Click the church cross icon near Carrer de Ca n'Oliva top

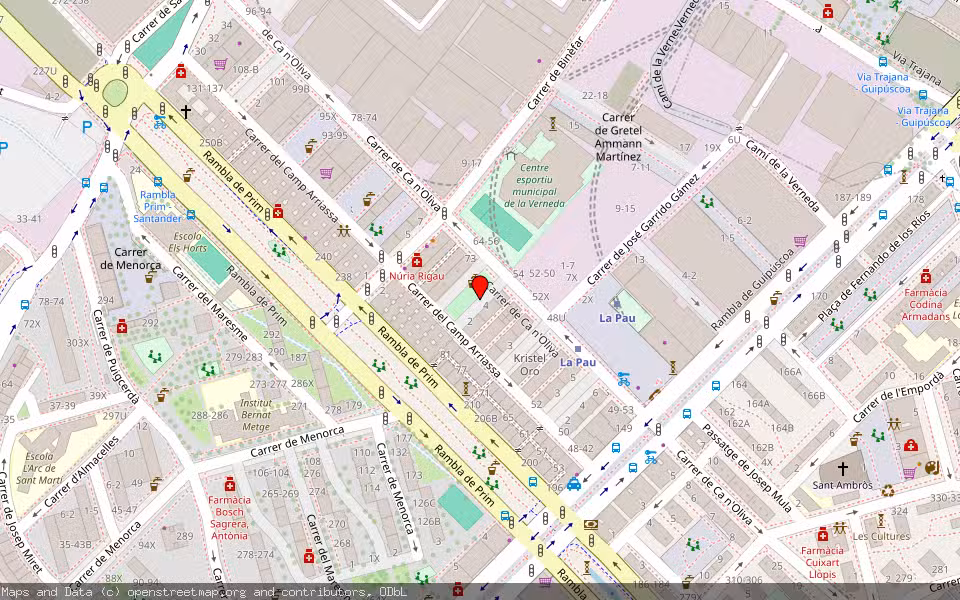tap(187, 110)
